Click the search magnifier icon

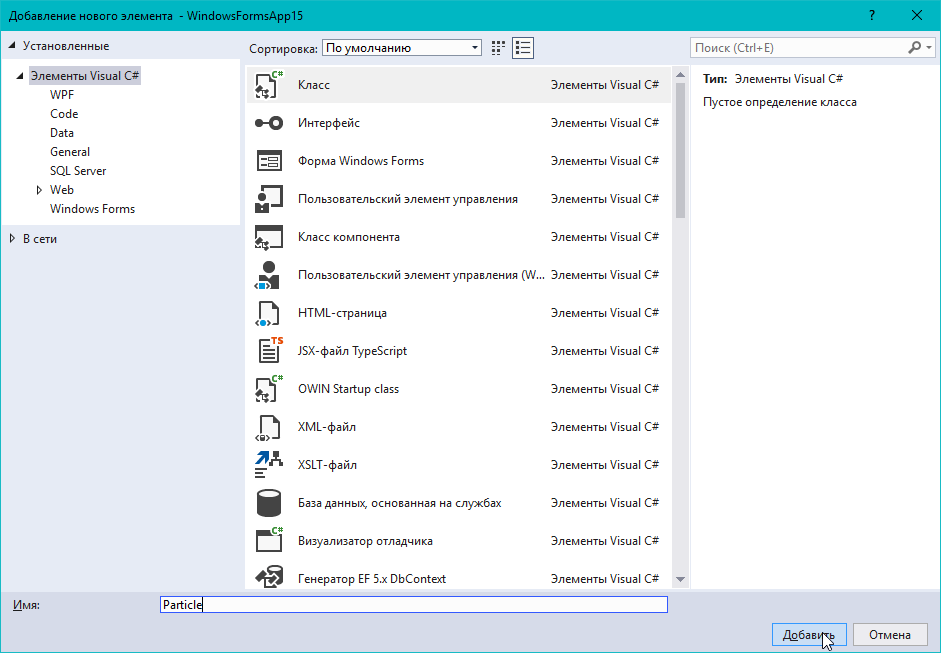pyautogui.click(x=915, y=47)
